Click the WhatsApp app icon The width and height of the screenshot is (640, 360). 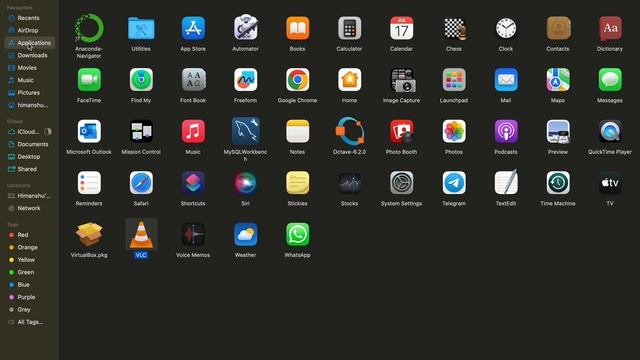click(x=298, y=234)
